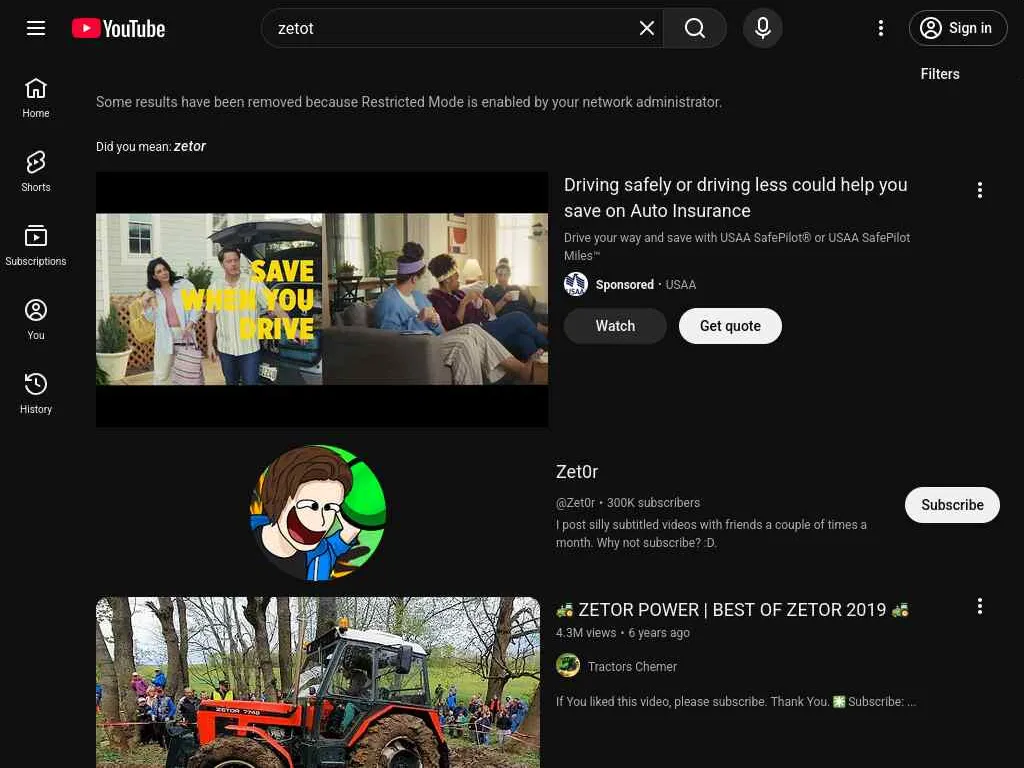Open History in sidebar

[36, 394]
